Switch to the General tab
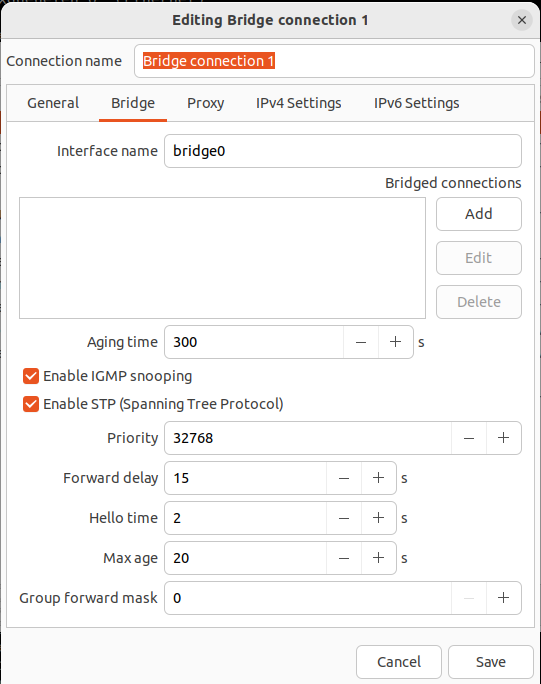Image resolution: width=541 pixels, height=684 pixels. pyautogui.click(x=53, y=103)
